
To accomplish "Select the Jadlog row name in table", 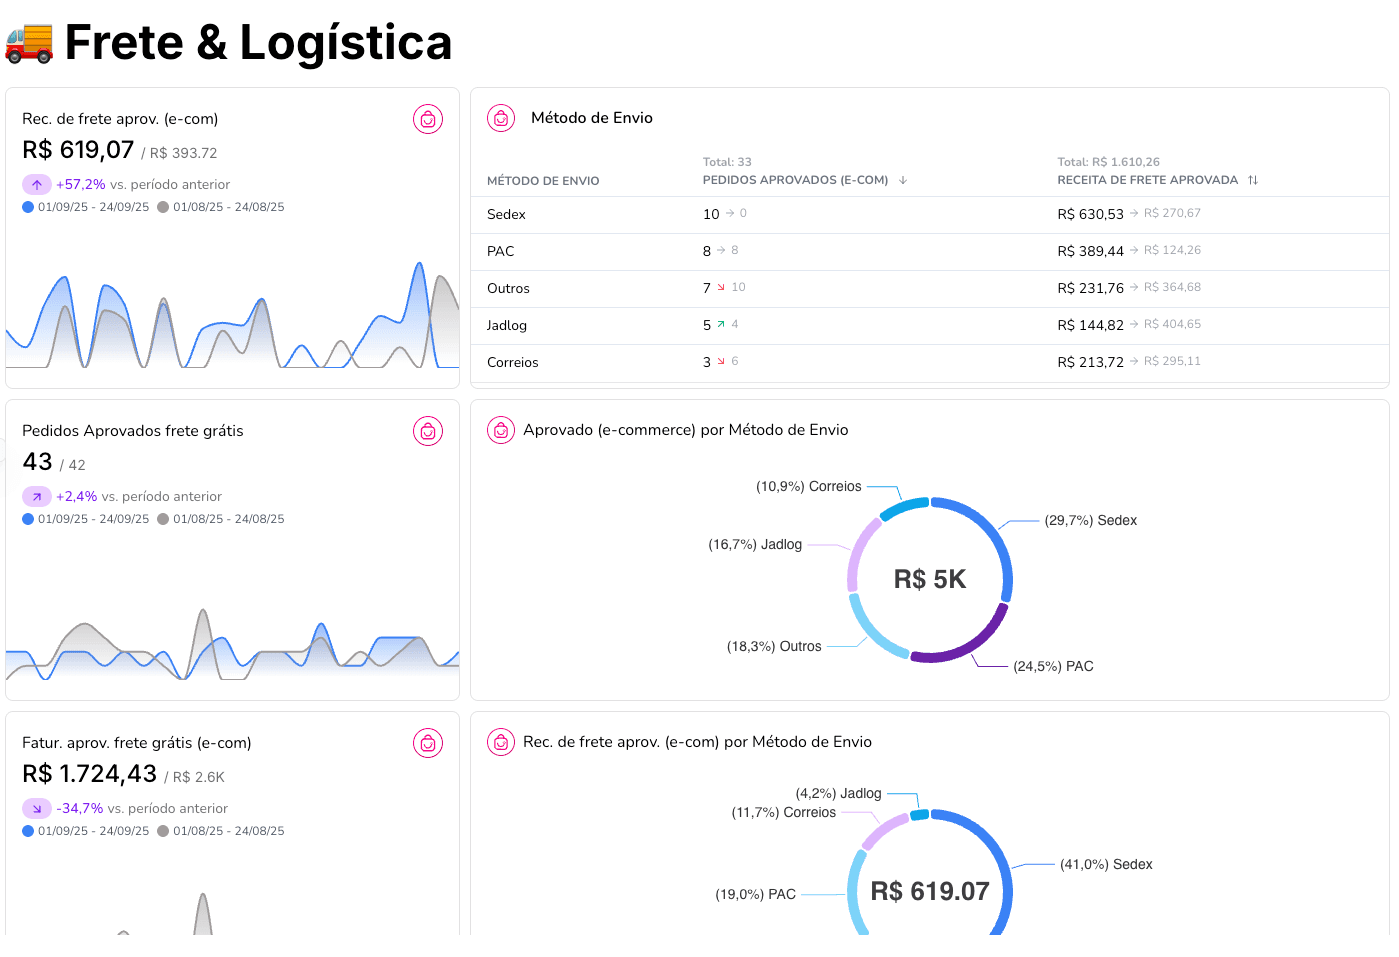I will point(507,325).
